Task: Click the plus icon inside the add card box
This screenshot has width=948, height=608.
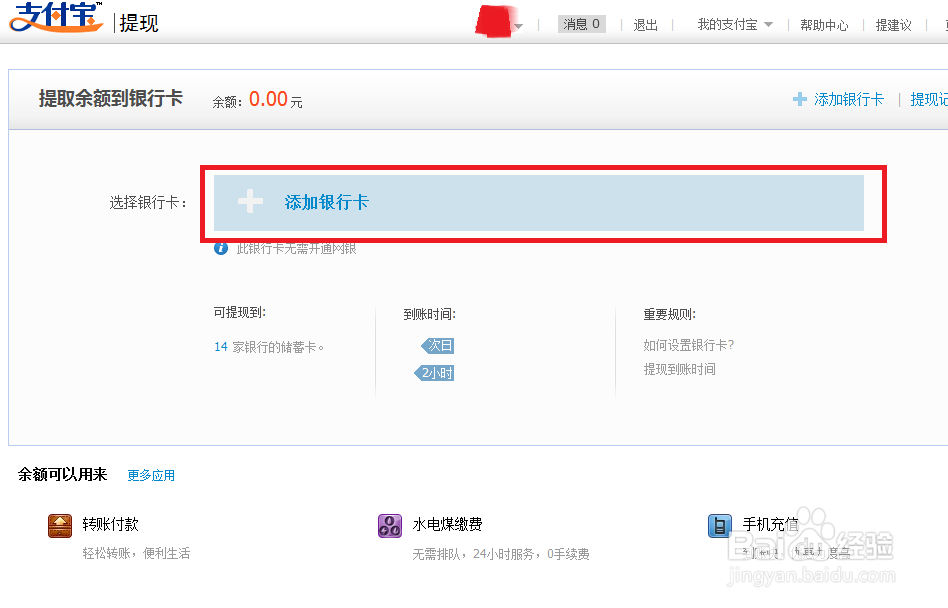Action: point(249,201)
